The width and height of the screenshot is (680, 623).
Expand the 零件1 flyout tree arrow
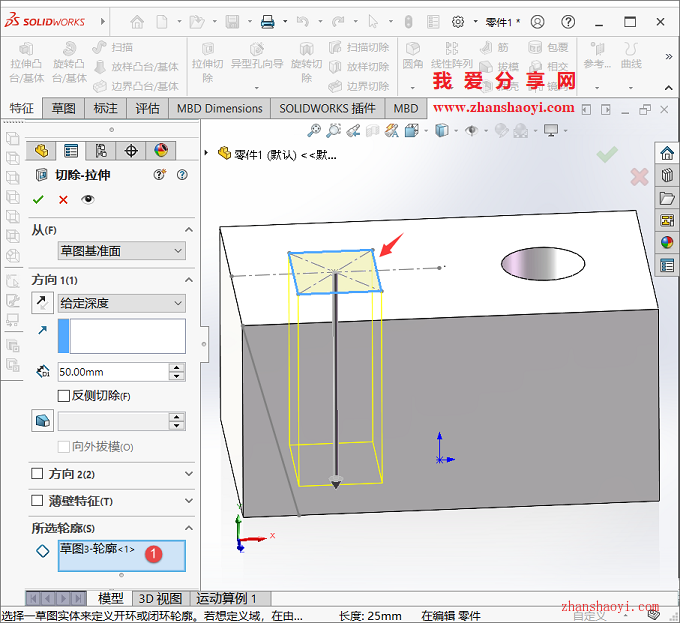pos(206,153)
